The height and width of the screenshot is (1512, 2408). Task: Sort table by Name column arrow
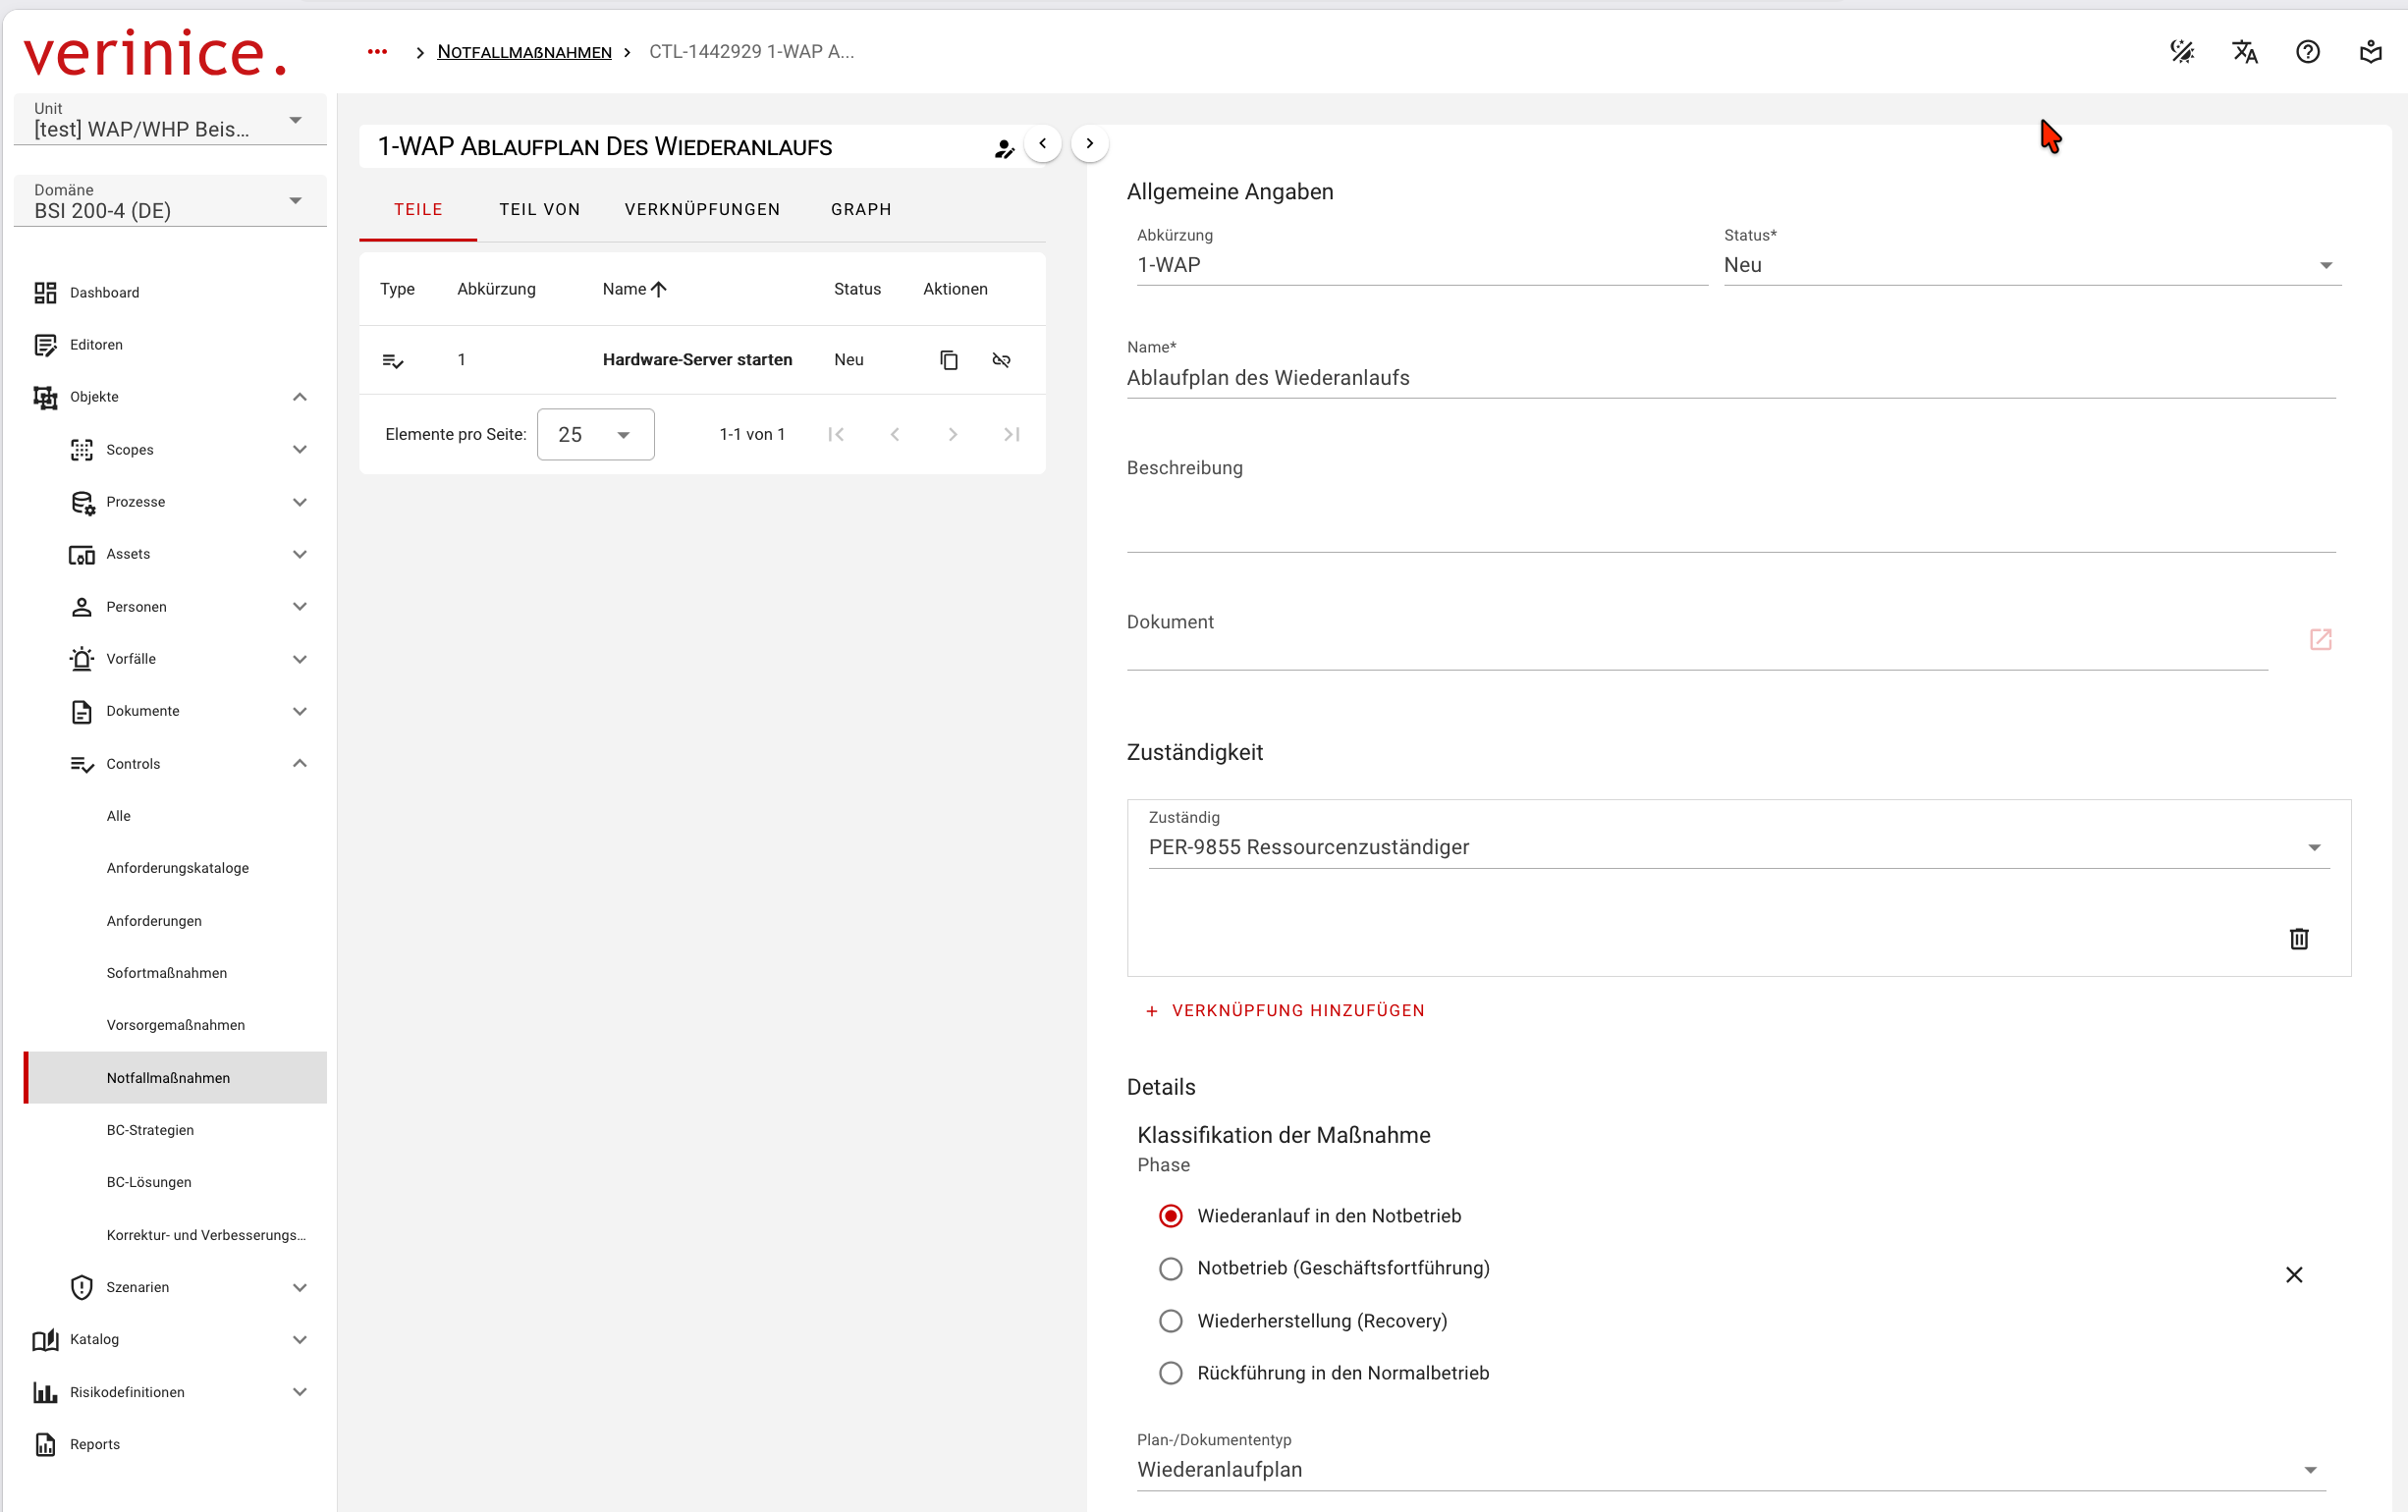[658, 289]
